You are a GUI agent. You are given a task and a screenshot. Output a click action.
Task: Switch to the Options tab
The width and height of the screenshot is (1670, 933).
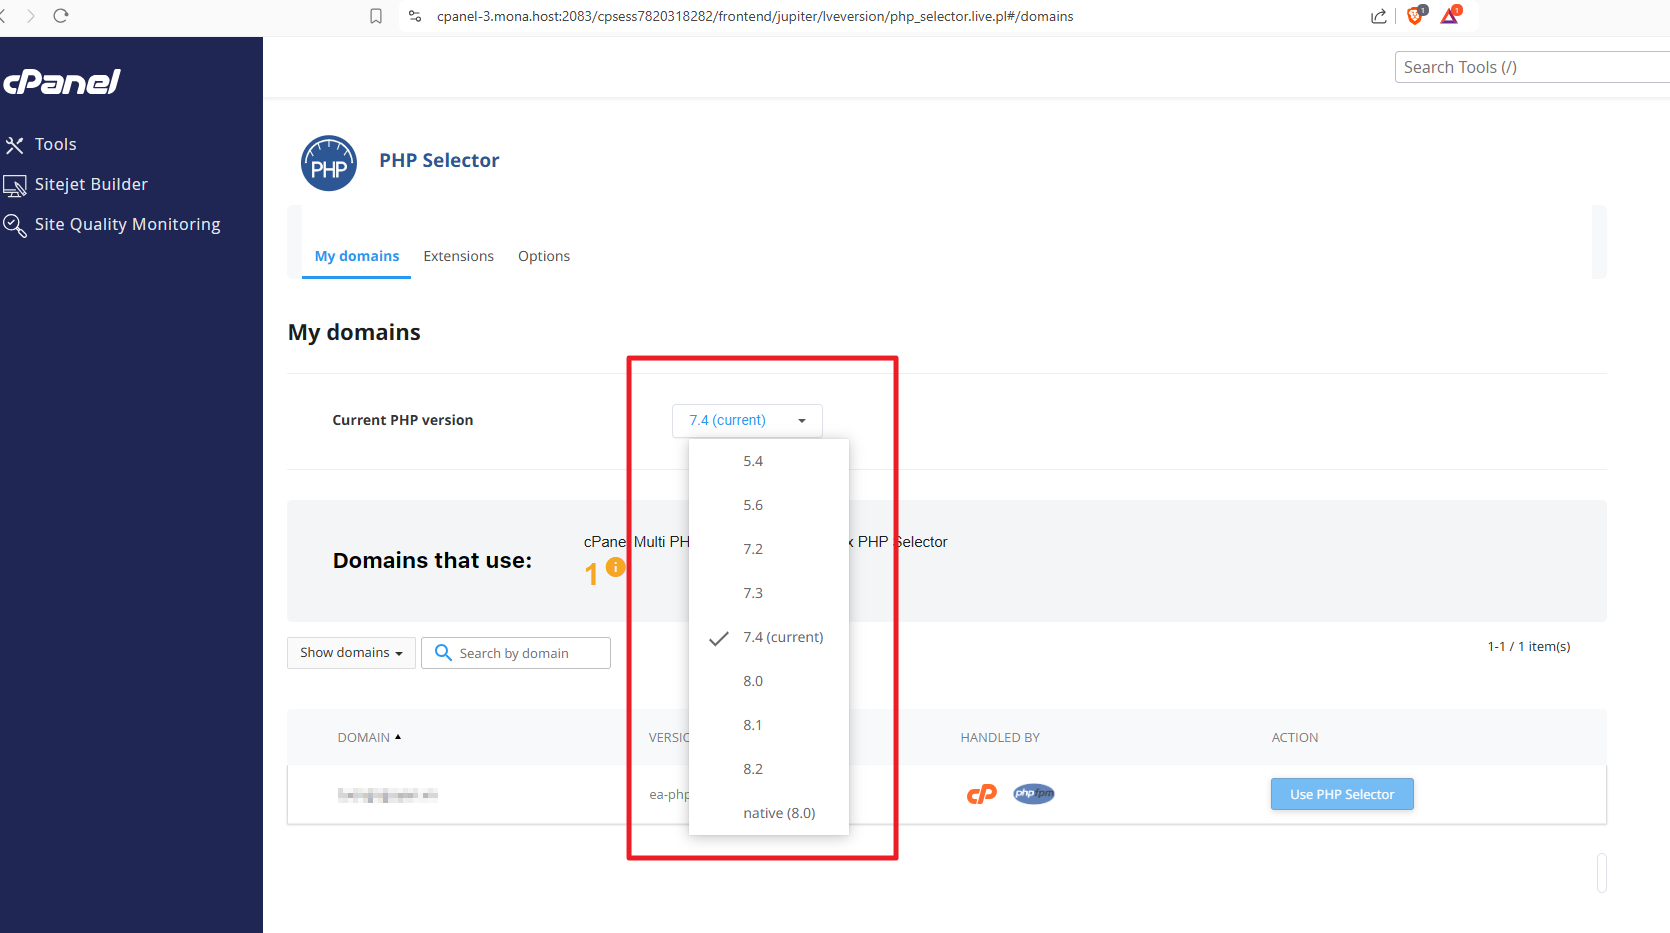[544, 256]
